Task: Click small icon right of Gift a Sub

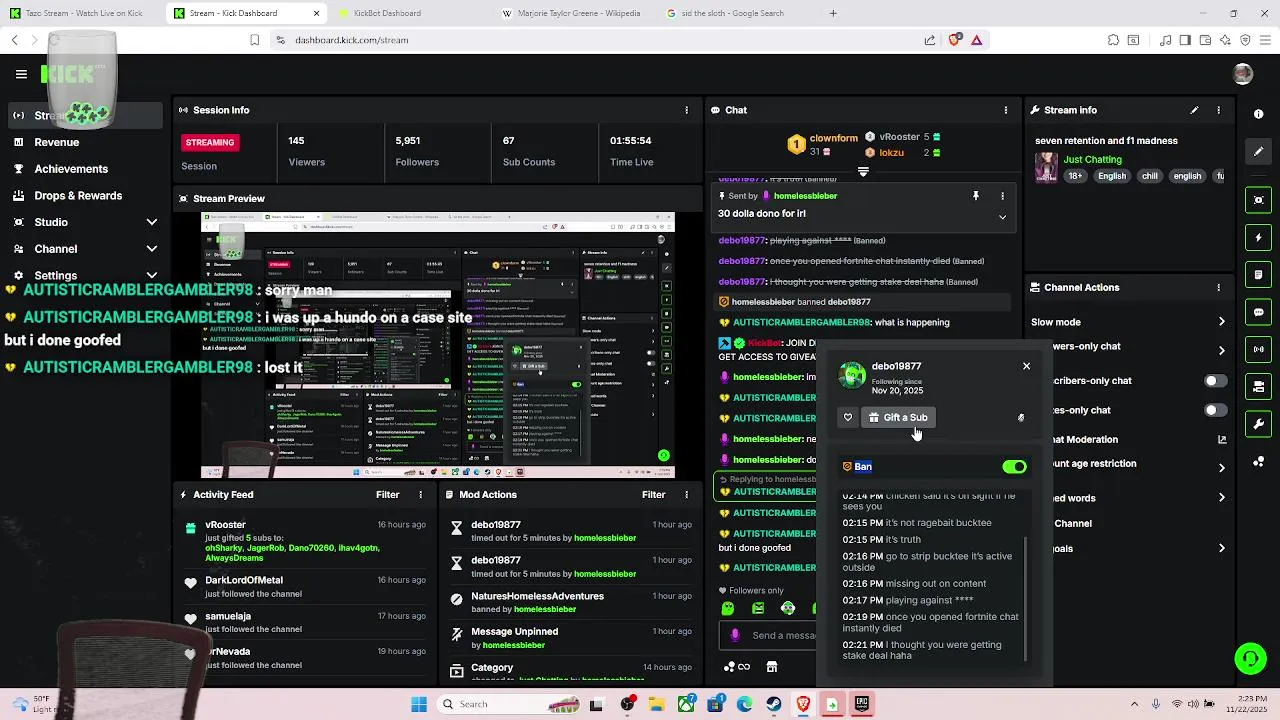Action: [x=1021, y=418]
